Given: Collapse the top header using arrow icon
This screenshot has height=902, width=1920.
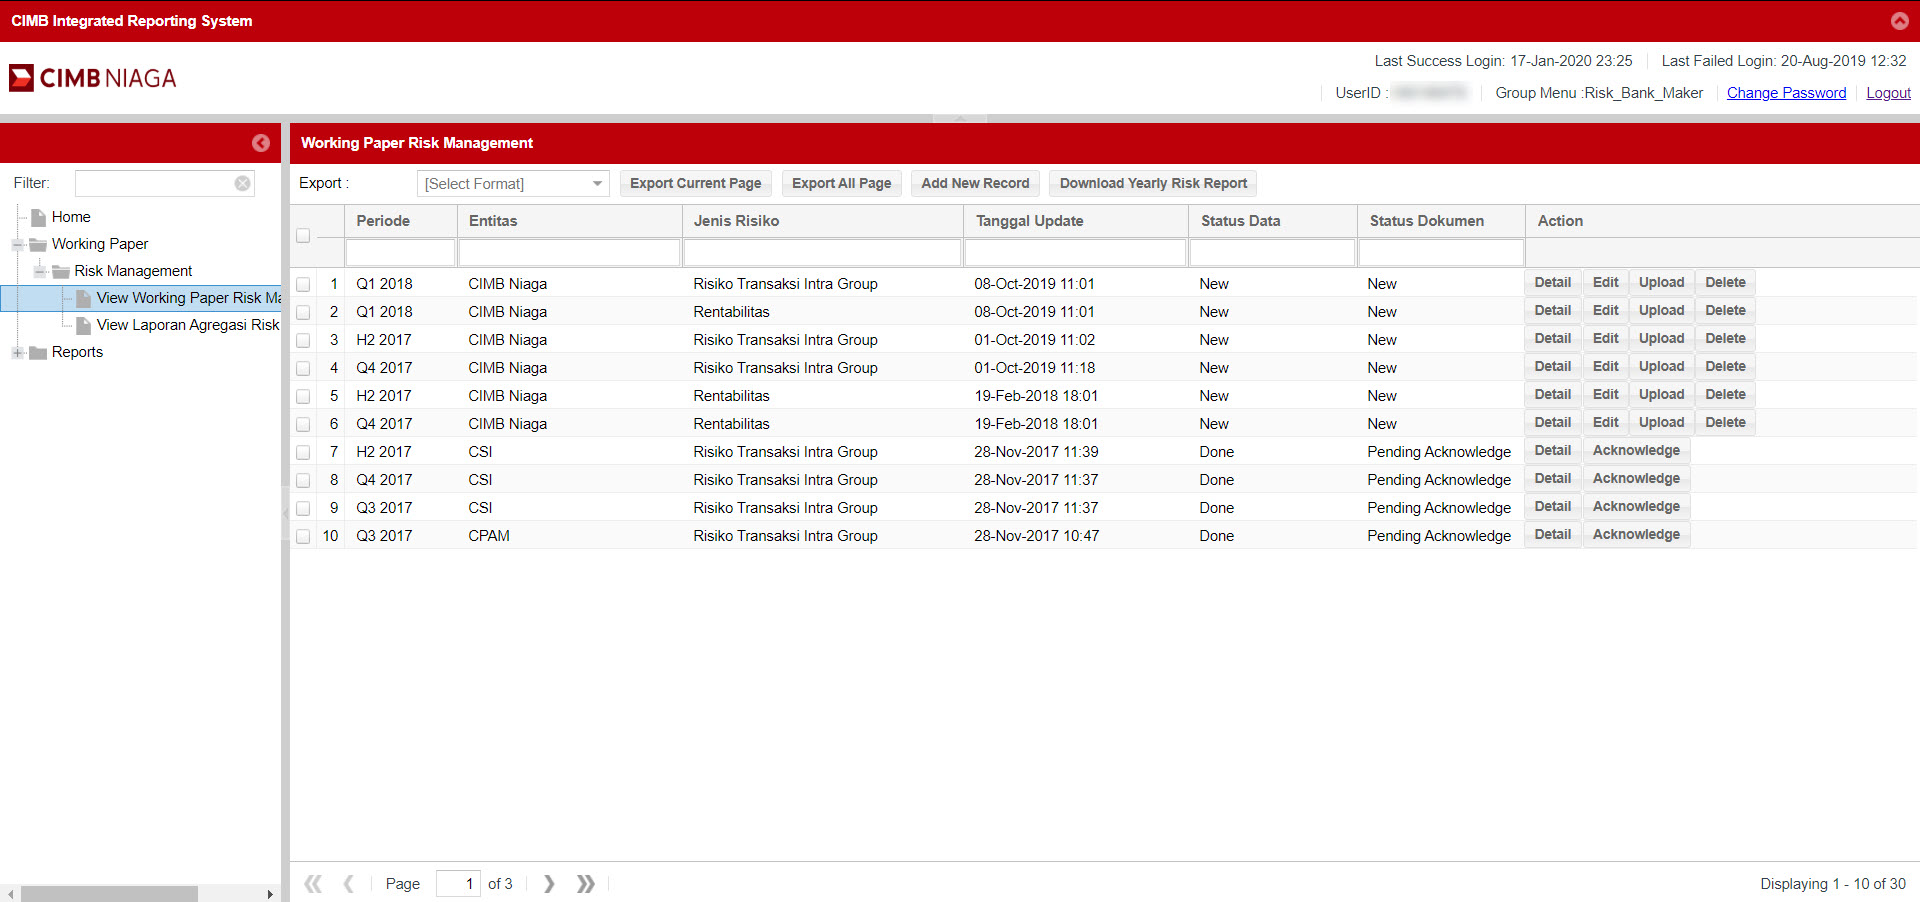Looking at the screenshot, I should tap(1899, 21).
